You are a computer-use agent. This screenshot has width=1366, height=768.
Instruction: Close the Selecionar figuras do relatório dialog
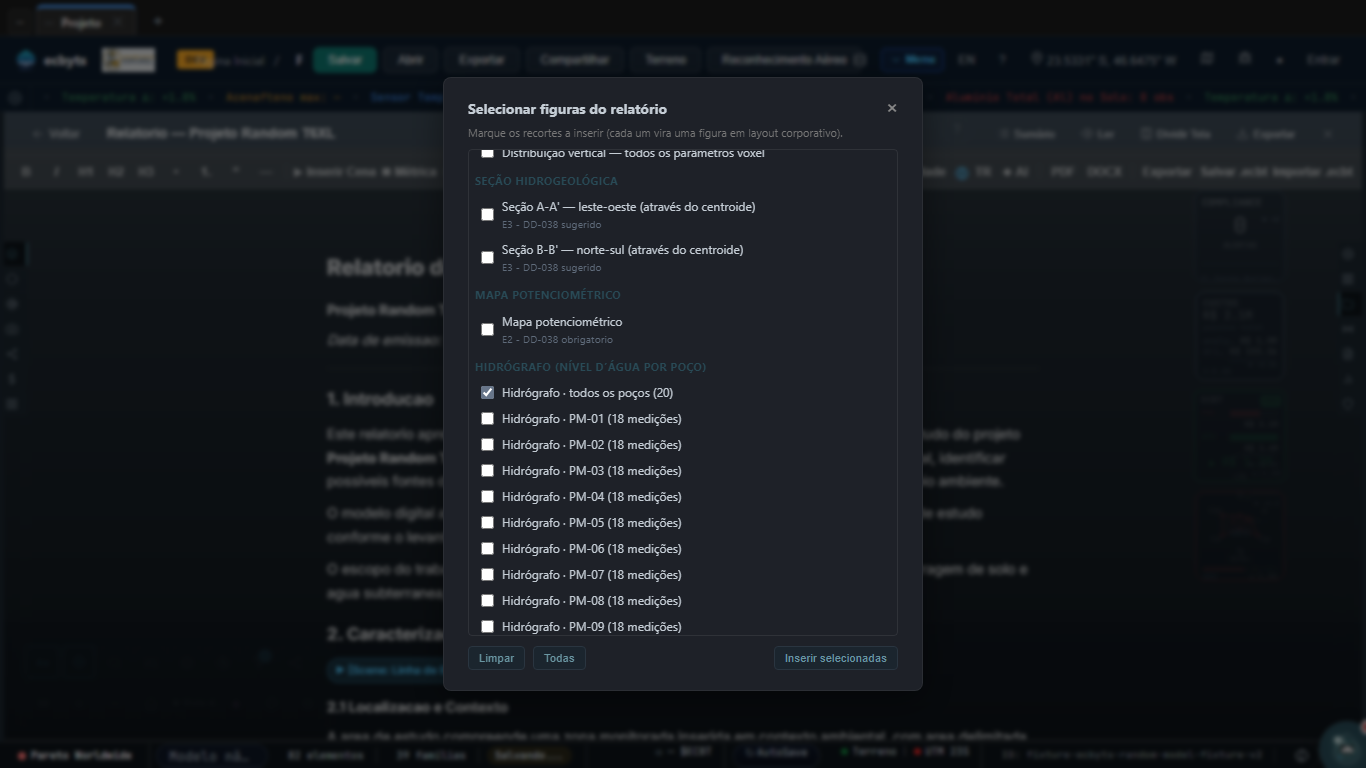pyautogui.click(x=892, y=108)
